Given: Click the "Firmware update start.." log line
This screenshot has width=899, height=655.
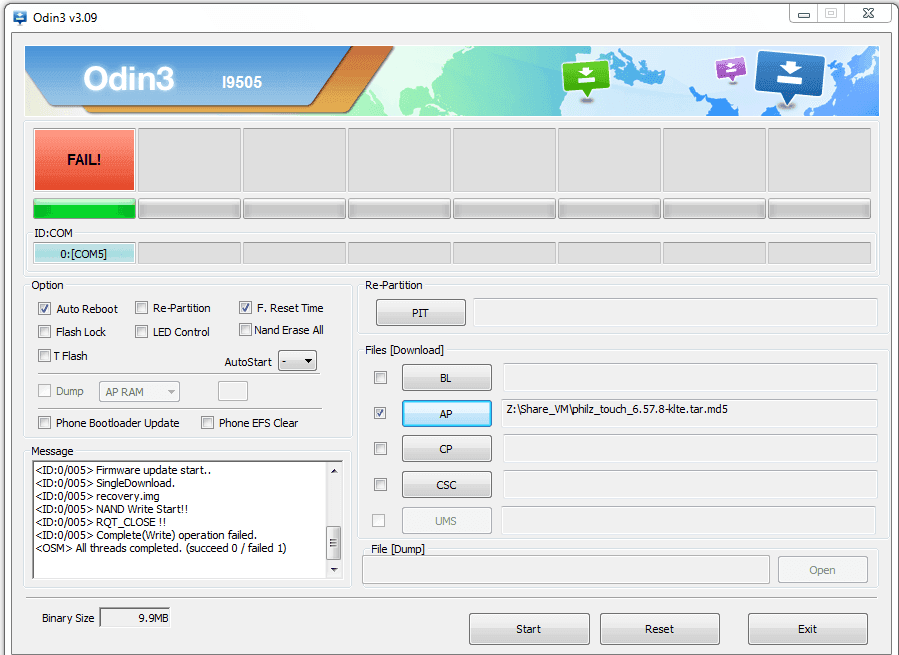Looking at the screenshot, I should pyautogui.click(x=123, y=470).
